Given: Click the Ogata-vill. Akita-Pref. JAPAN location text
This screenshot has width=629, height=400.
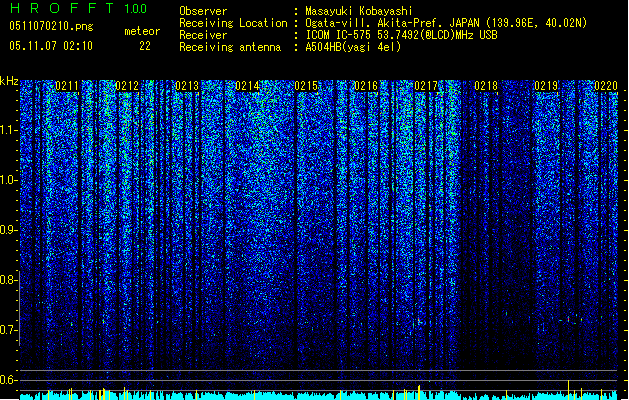Looking at the screenshot, I should point(446,23).
